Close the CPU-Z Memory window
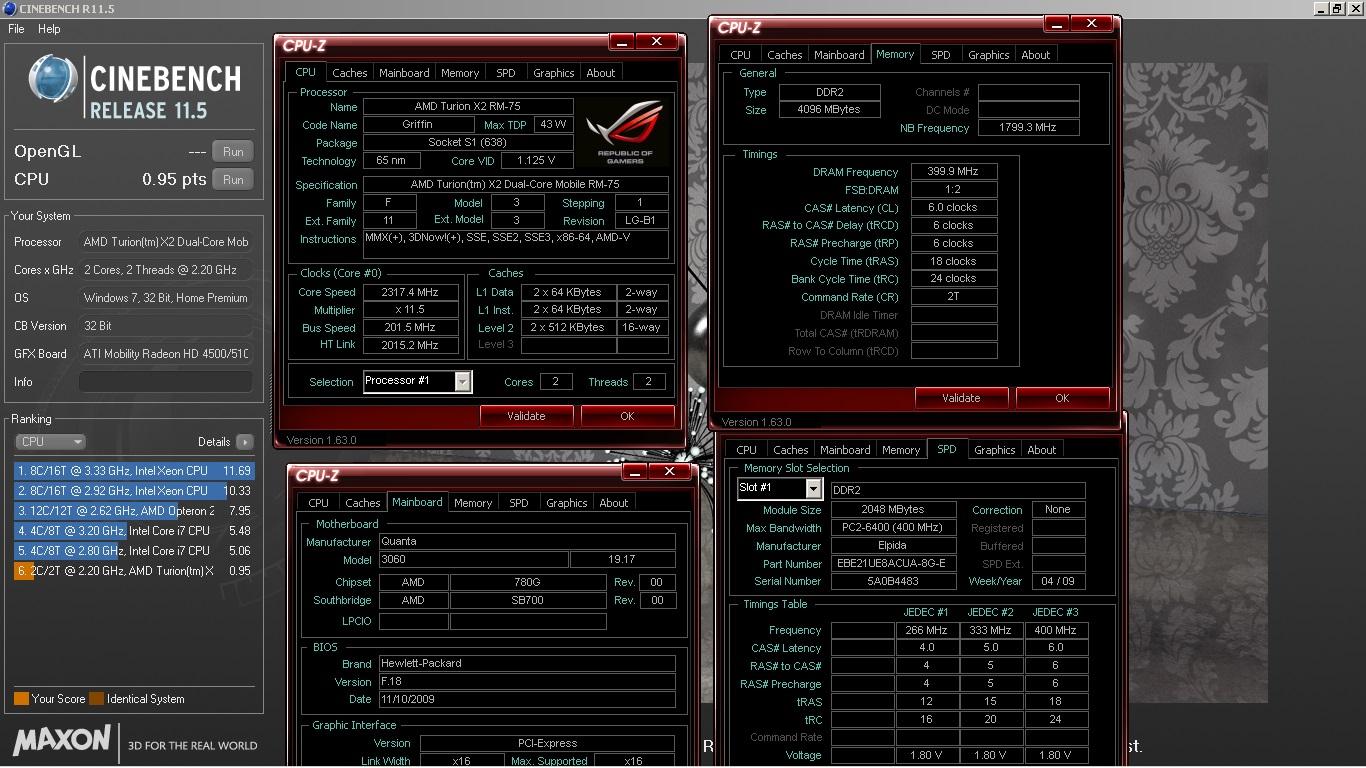 coord(1092,23)
